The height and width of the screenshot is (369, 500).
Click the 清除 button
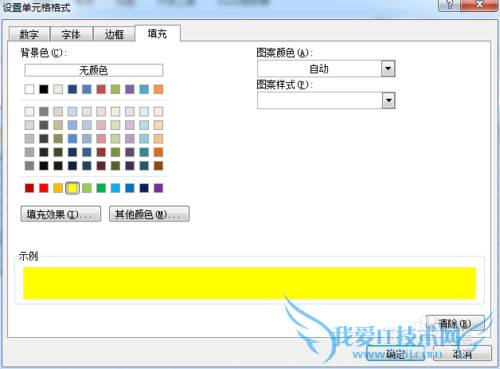tap(455, 323)
